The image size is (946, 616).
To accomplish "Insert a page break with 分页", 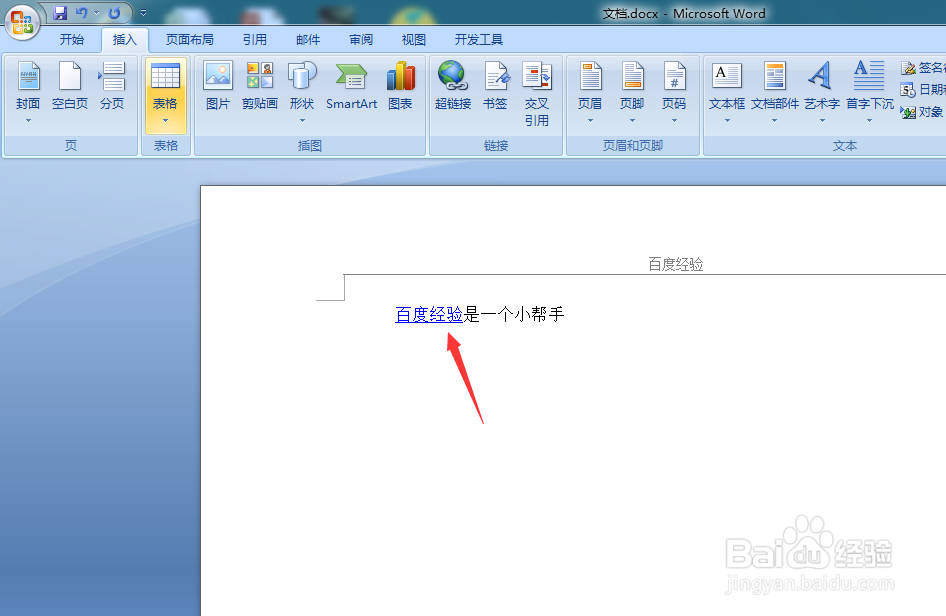I will coord(112,86).
